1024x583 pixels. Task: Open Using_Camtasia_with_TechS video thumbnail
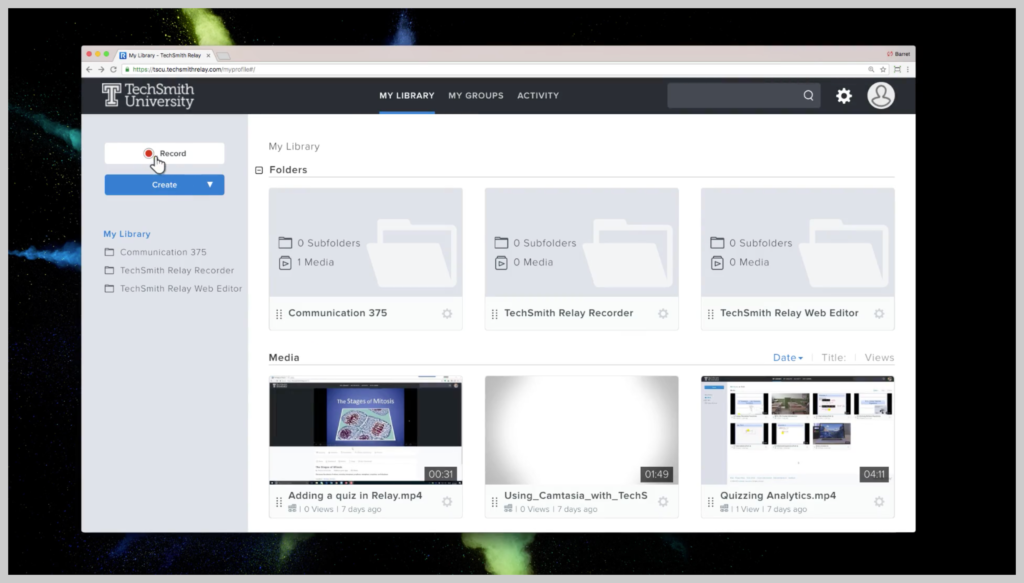point(581,430)
